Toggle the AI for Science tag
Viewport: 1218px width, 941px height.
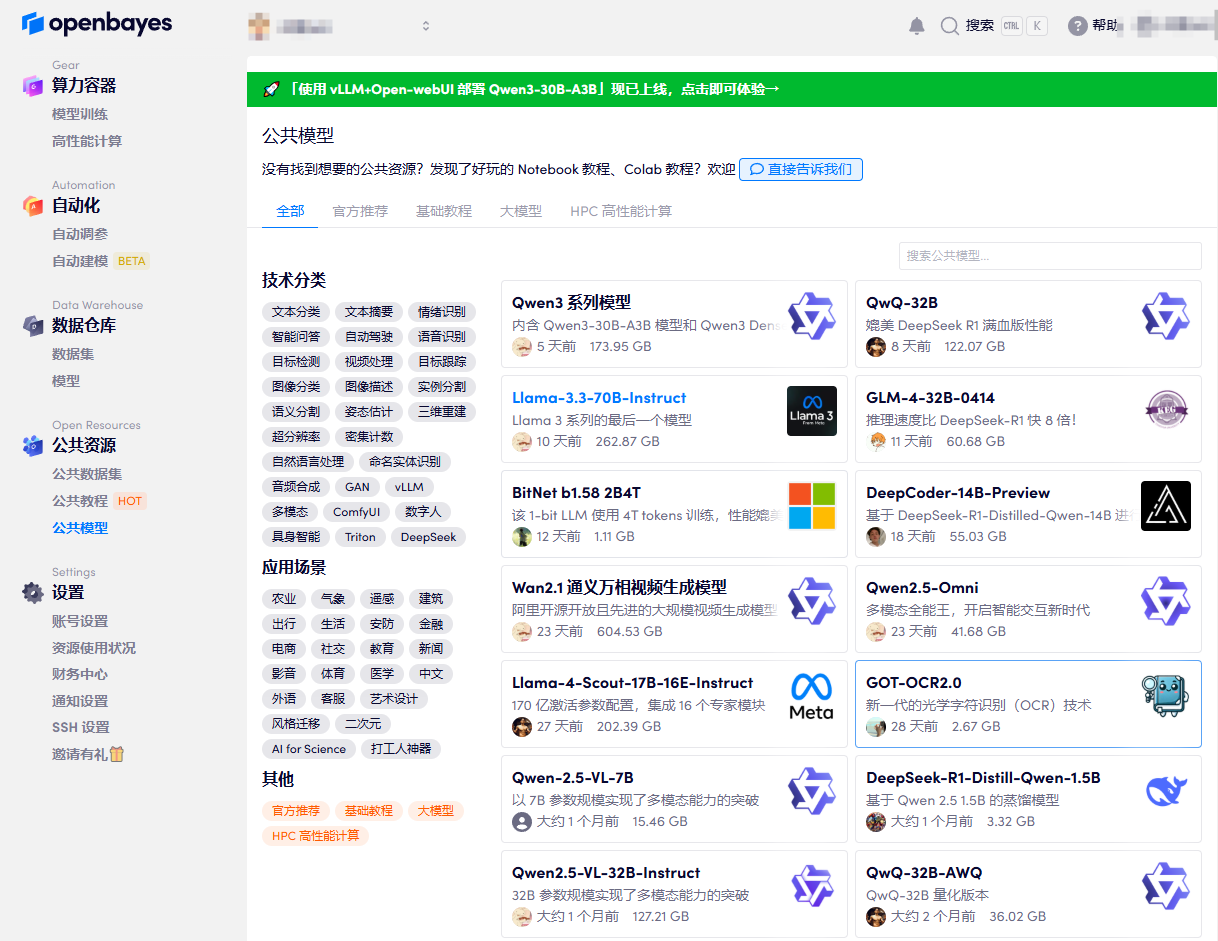(309, 749)
